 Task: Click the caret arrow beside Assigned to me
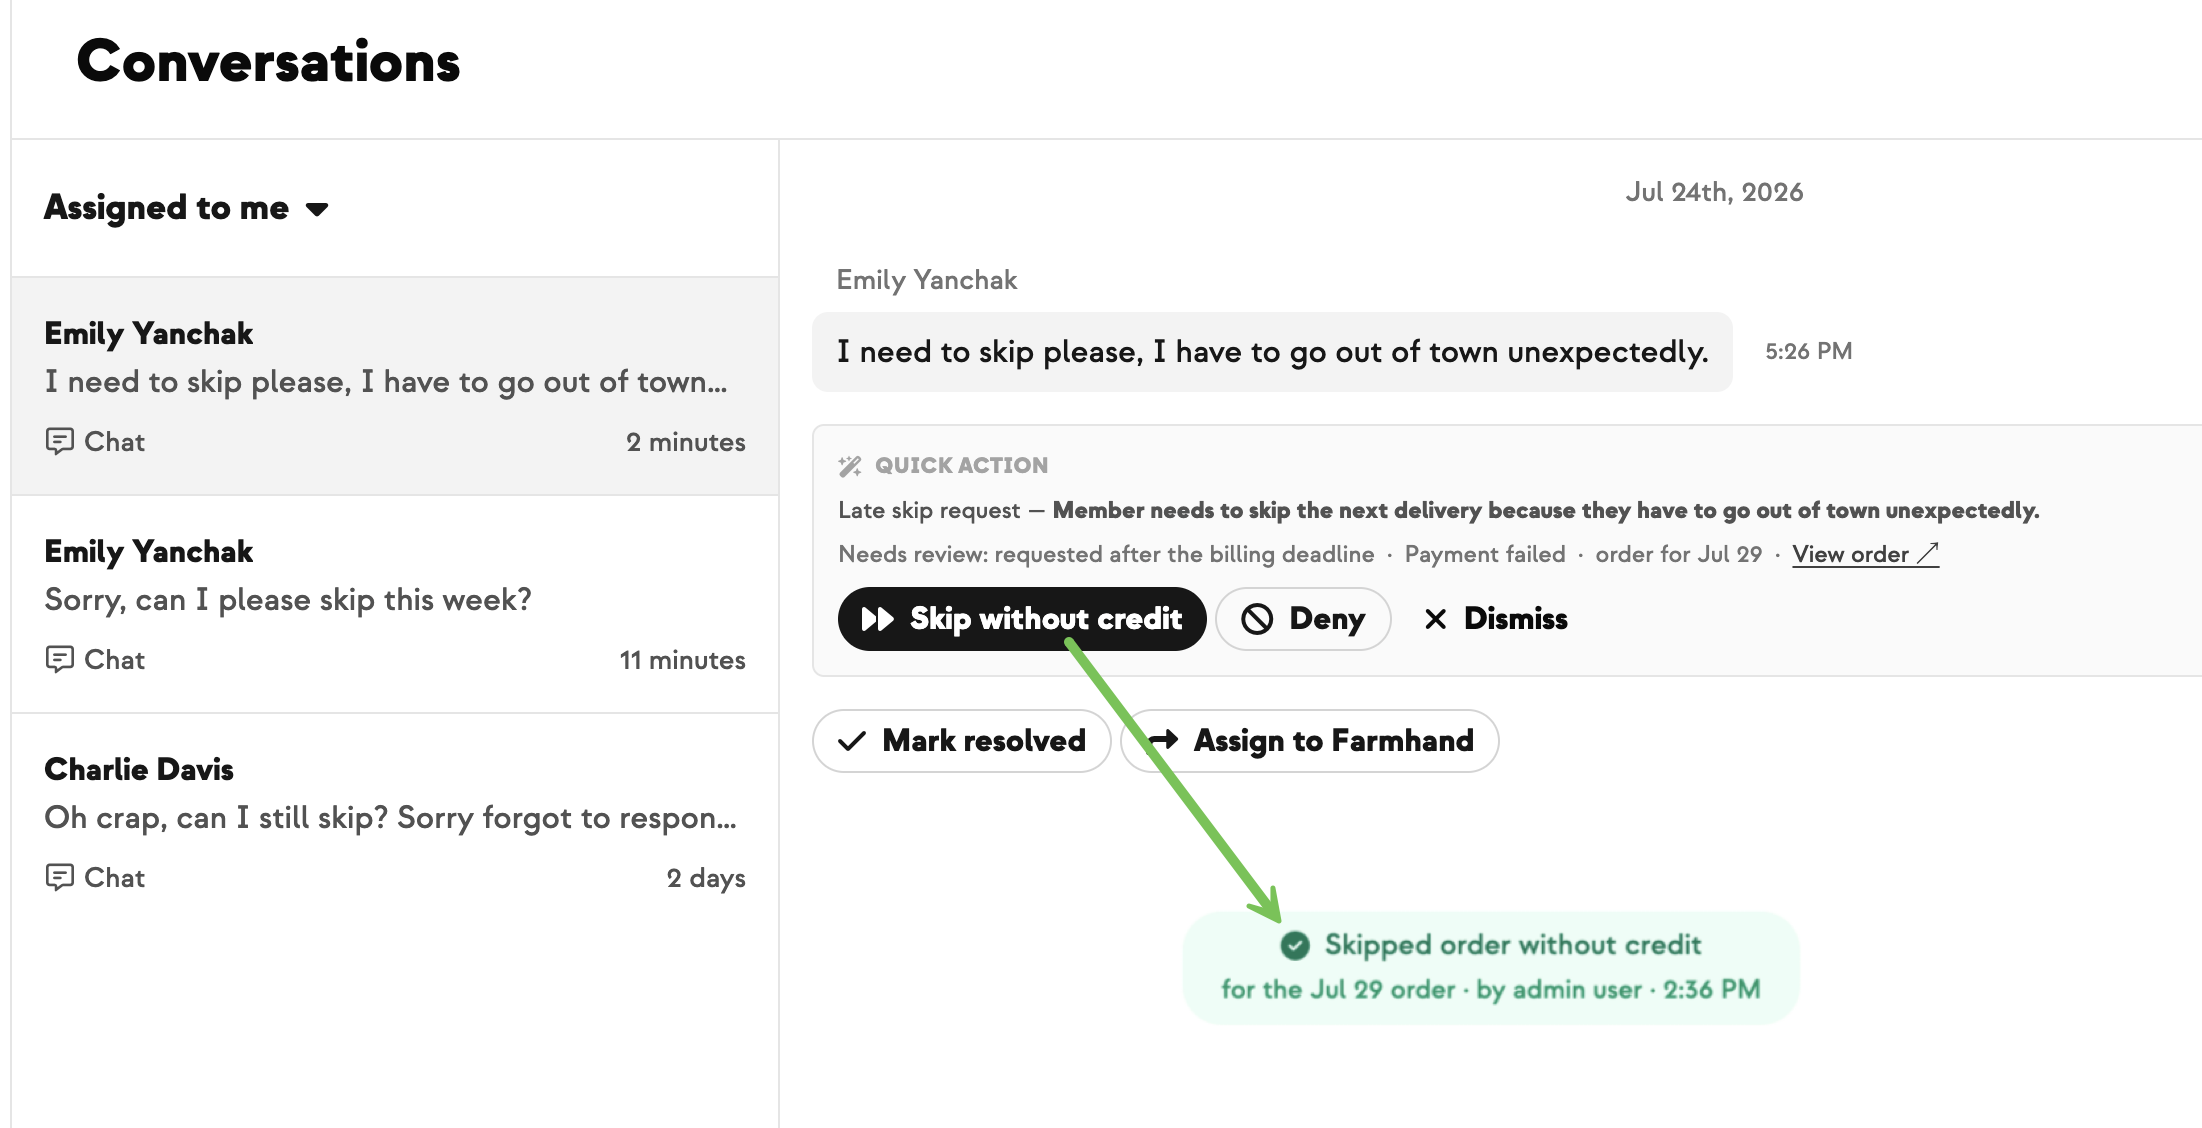317,209
